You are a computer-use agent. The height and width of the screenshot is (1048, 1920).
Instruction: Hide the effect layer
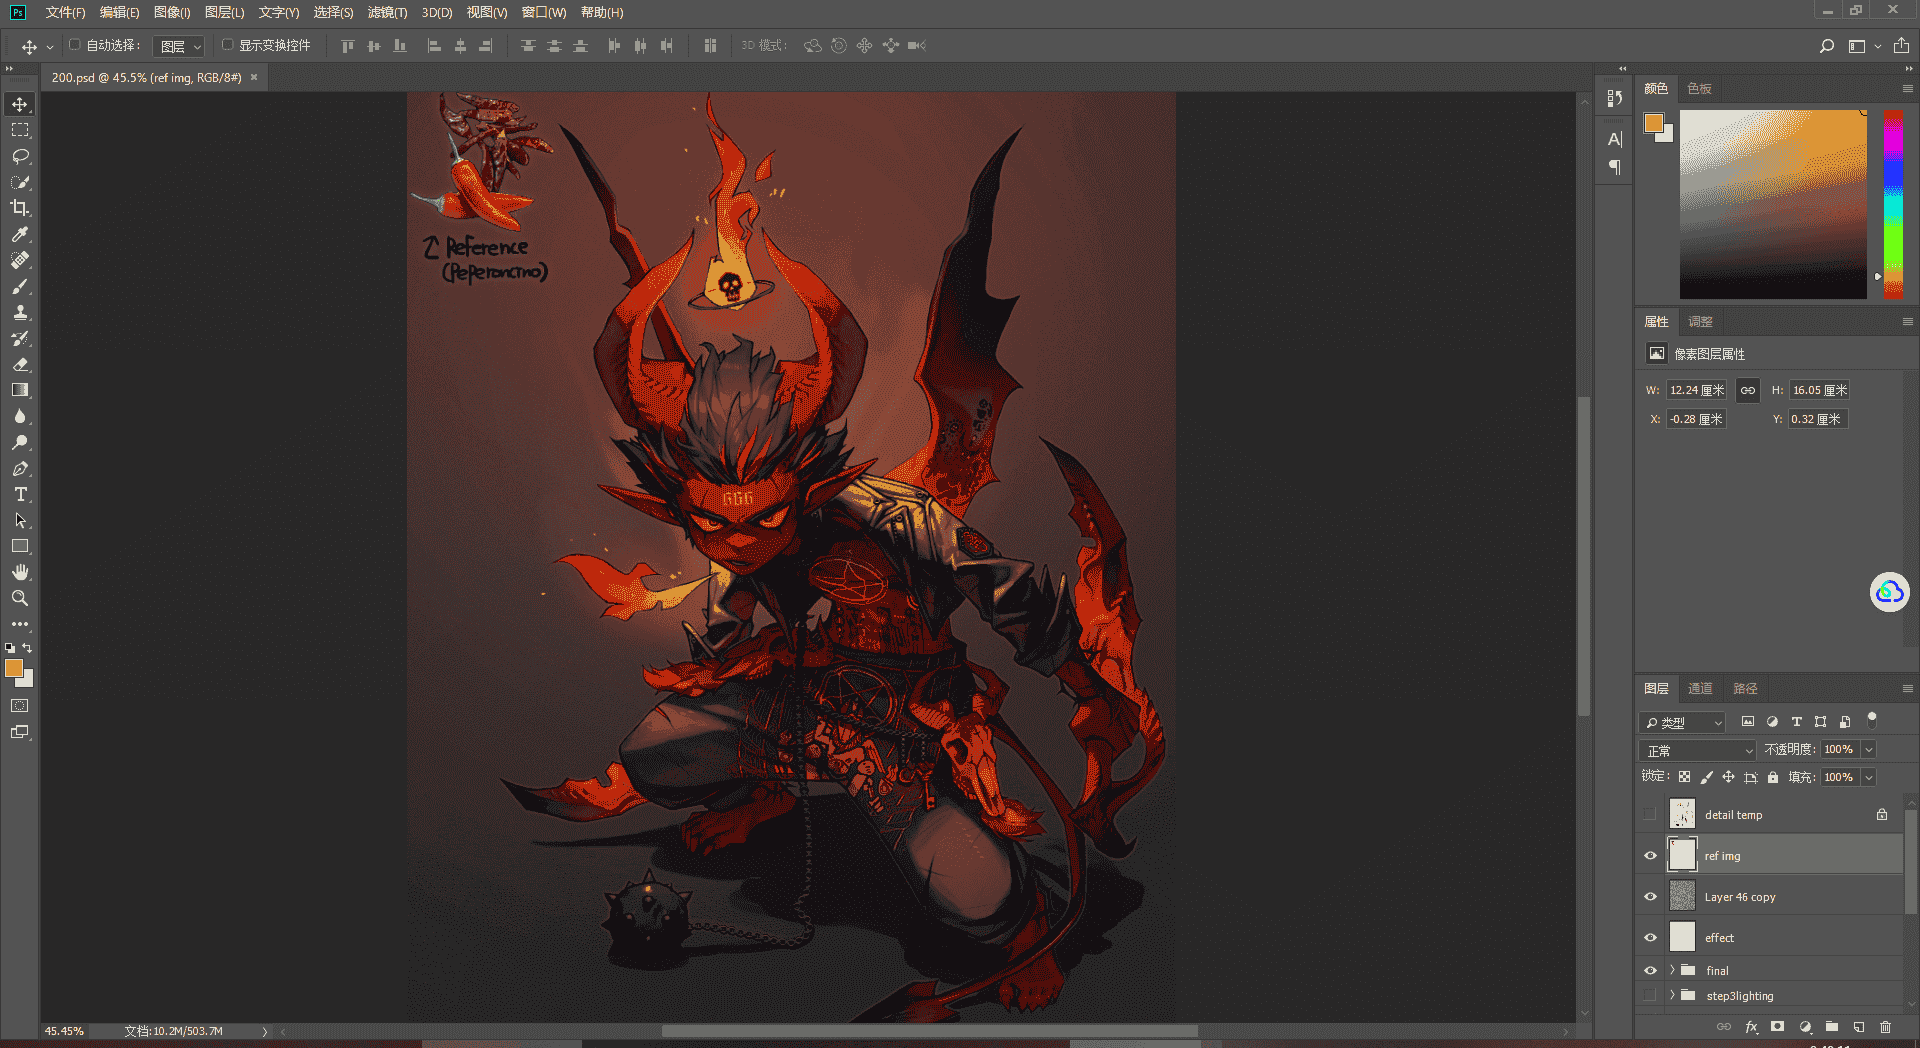point(1650,938)
